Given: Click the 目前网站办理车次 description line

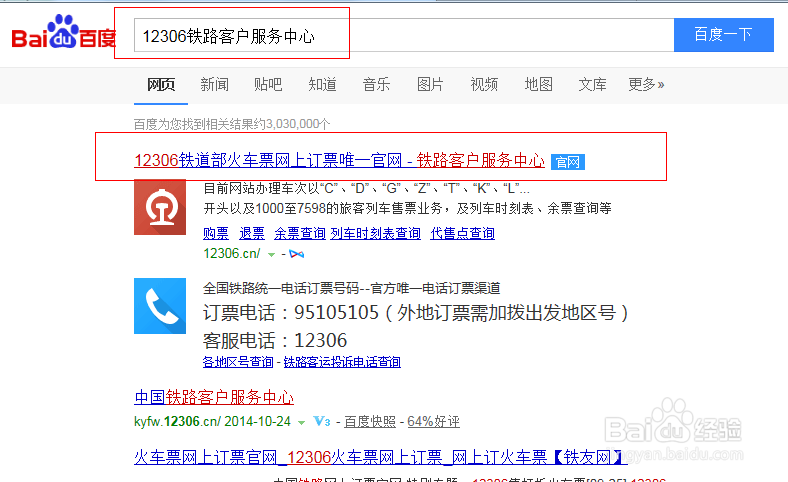Looking at the screenshot, I should pos(366,188).
